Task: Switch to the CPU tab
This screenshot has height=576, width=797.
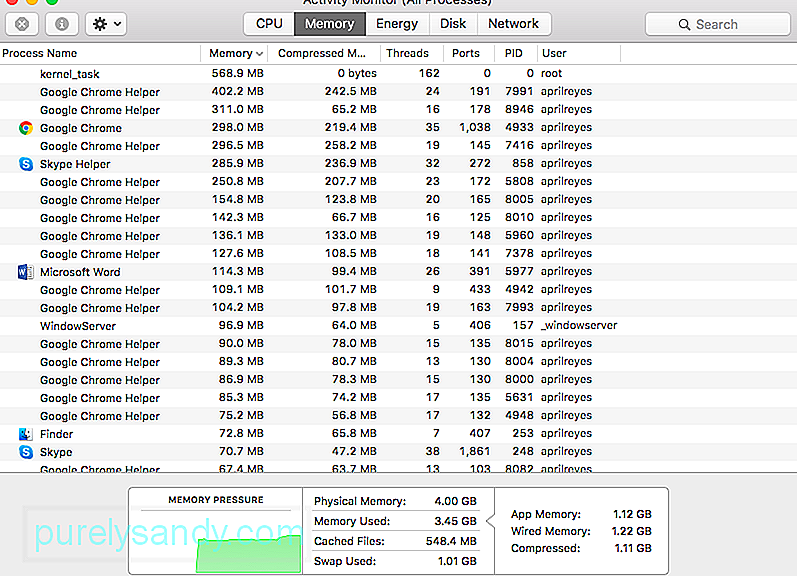Action: [x=269, y=24]
